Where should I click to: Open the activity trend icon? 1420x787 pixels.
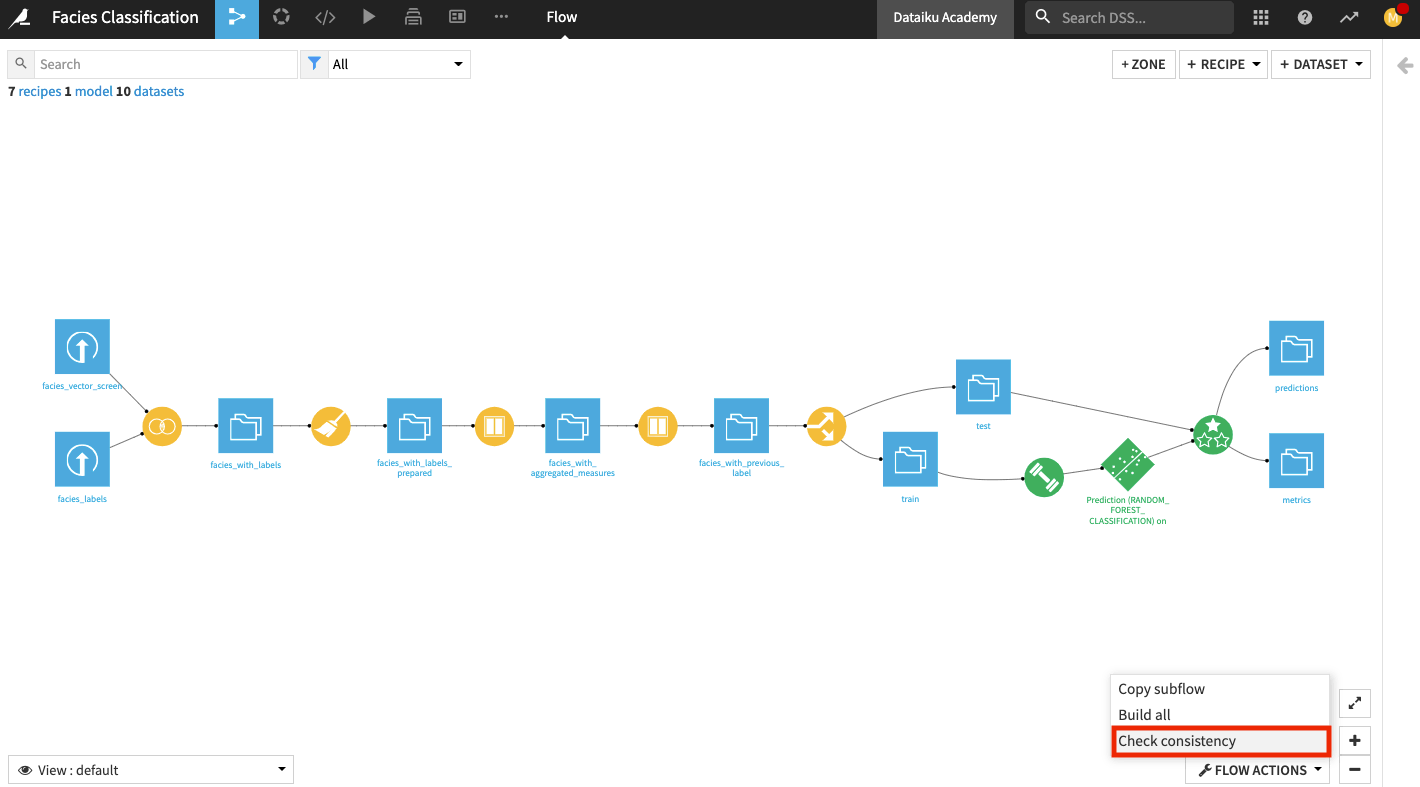[x=1349, y=17]
